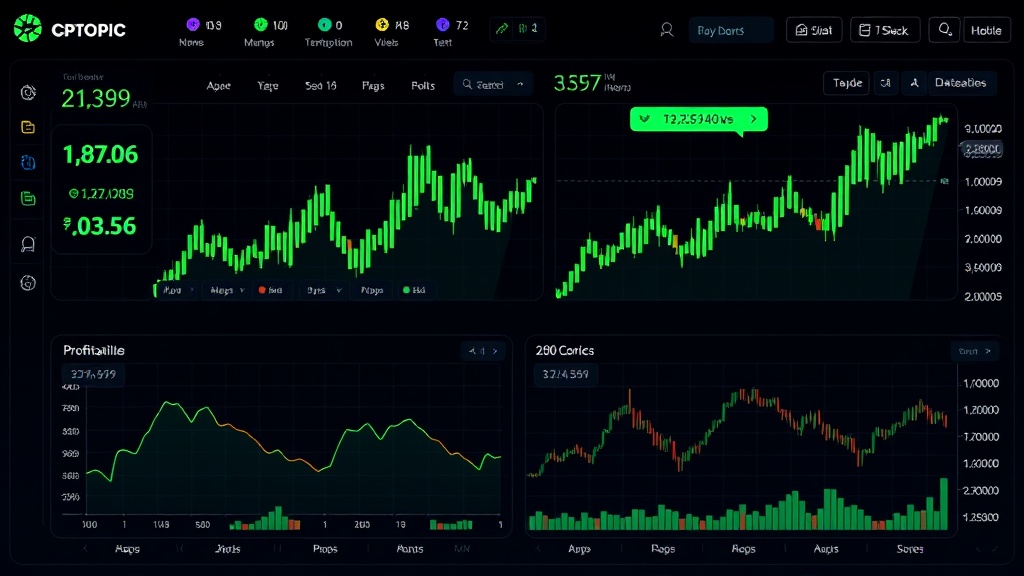Click the highlighted price label on right axis

tap(982, 149)
